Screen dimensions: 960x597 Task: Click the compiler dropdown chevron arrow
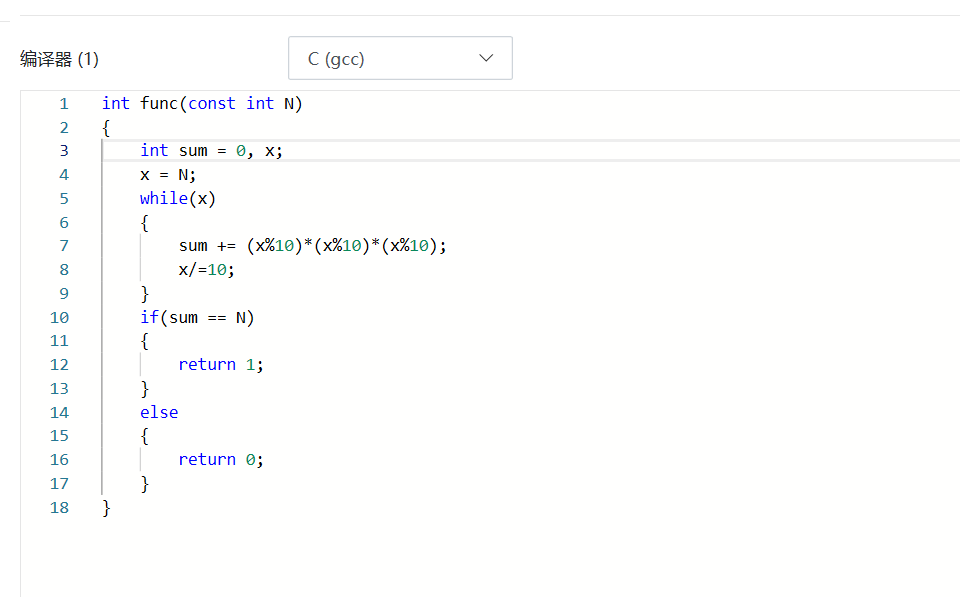[486, 58]
